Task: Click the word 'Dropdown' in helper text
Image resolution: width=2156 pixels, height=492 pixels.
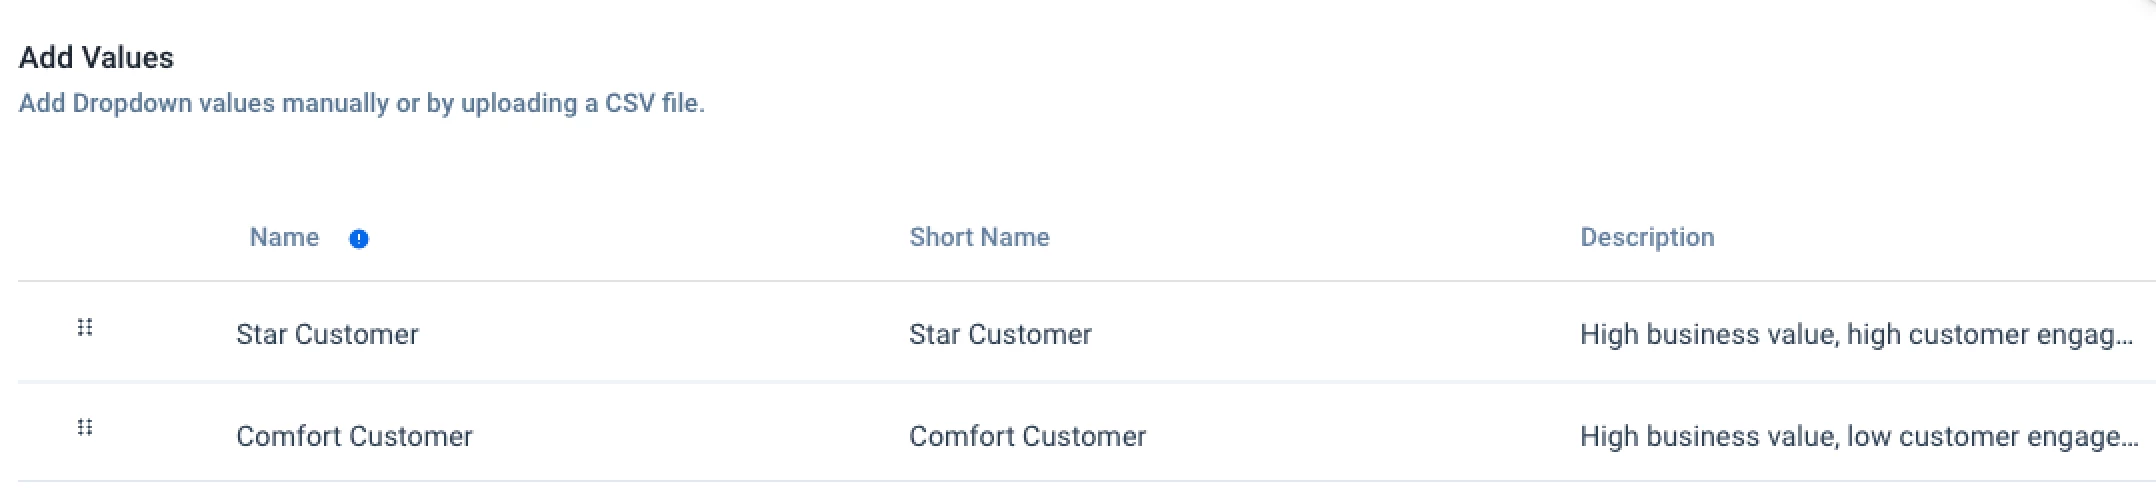Action: [x=132, y=103]
